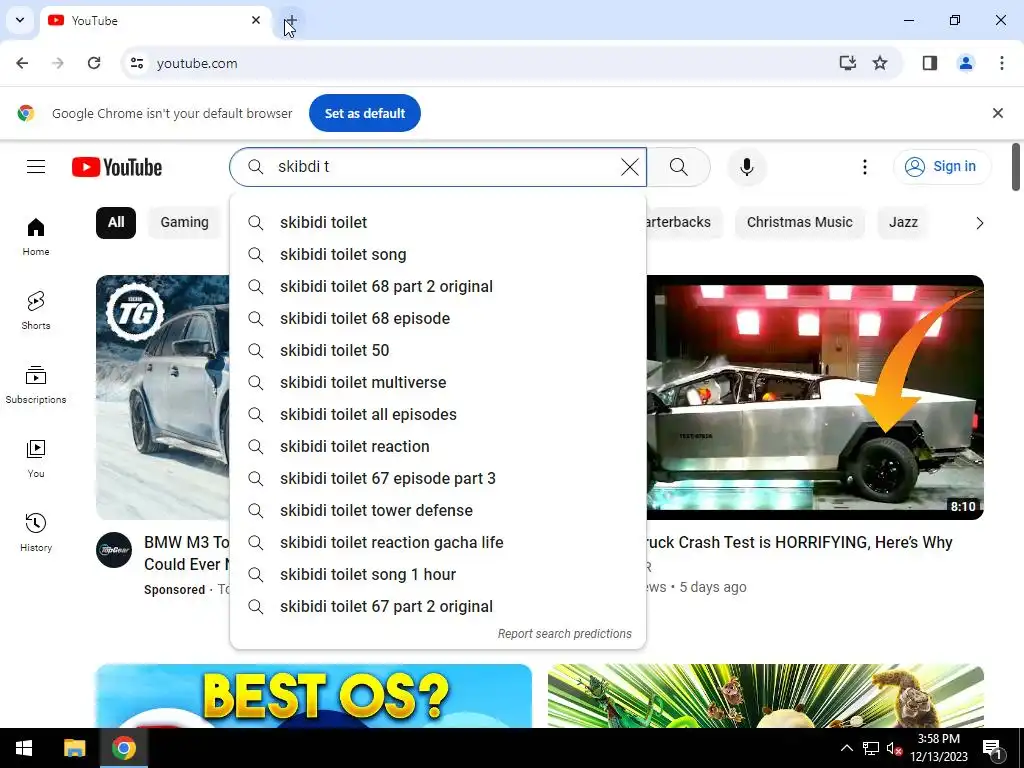Go to Home in sidebar
Viewport: 1024px width, 768px height.
click(36, 237)
